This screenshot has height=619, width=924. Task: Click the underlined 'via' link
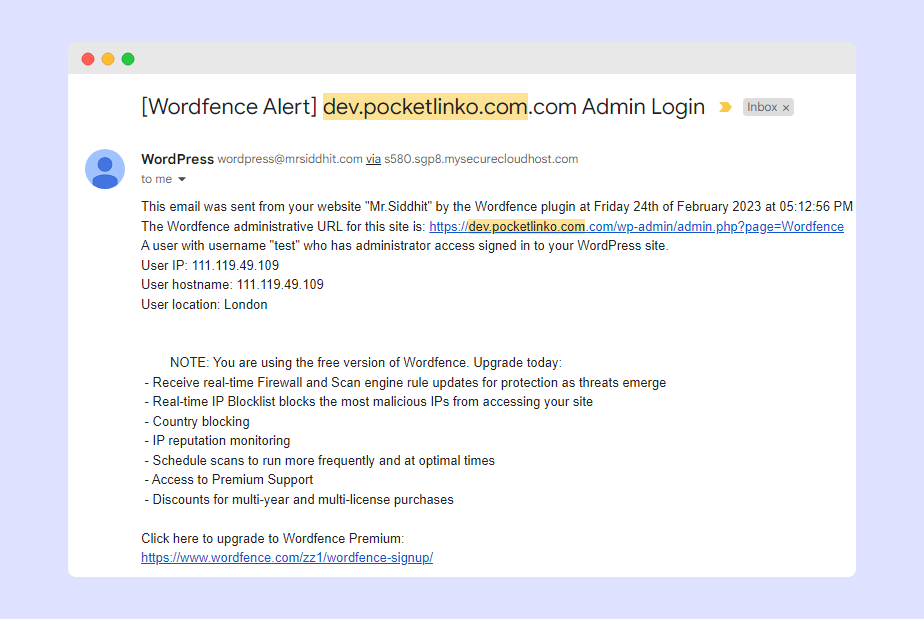(373, 159)
